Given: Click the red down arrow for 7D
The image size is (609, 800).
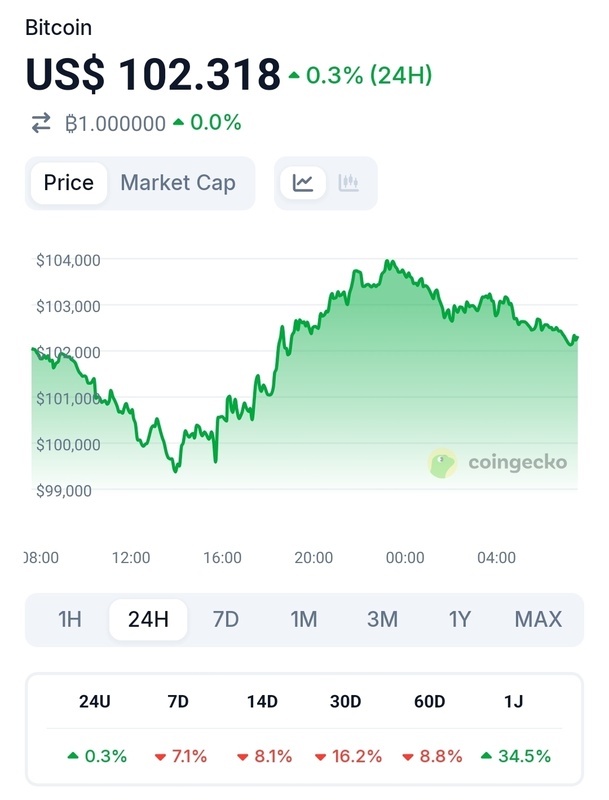Looking at the screenshot, I should [x=160, y=757].
